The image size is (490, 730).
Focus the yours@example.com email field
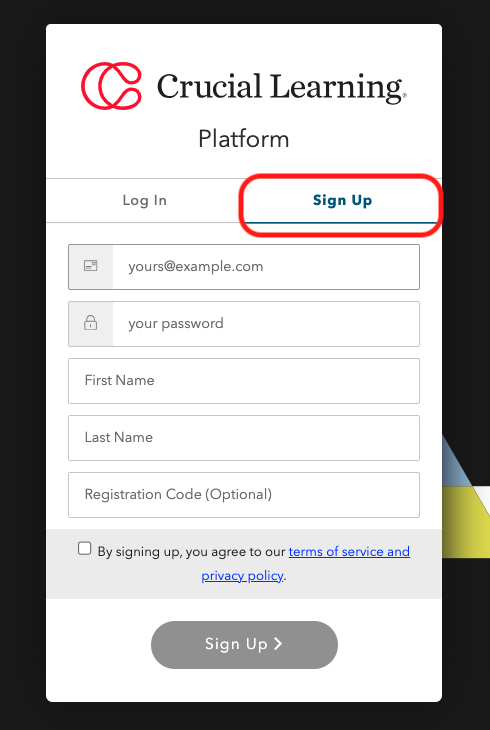click(244, 267)
